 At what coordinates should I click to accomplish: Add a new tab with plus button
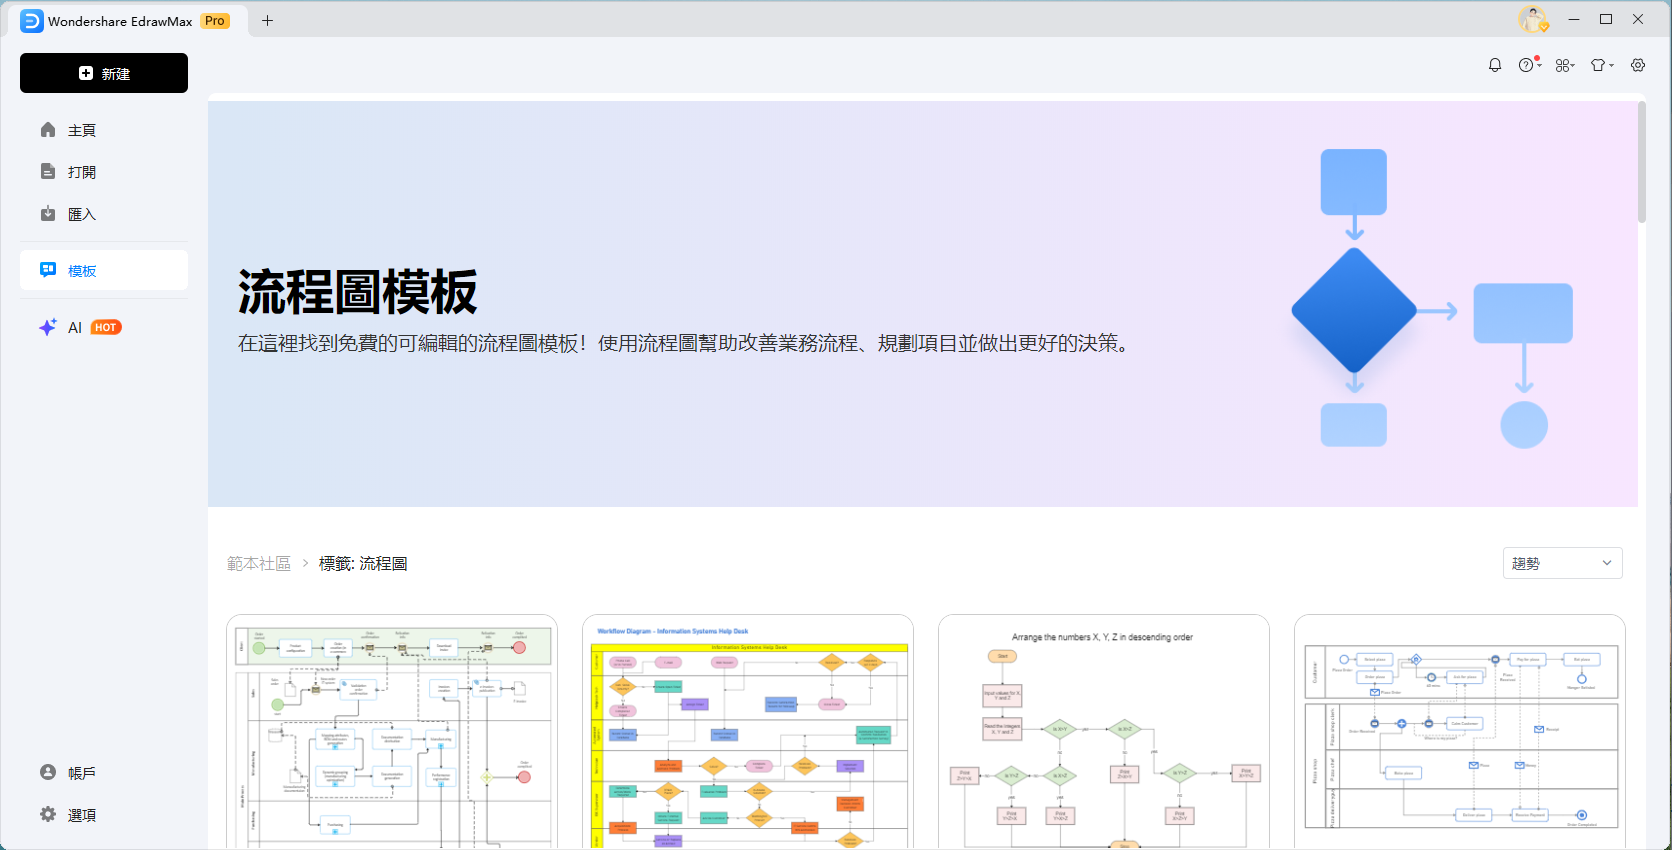click(x=267, y=20)
